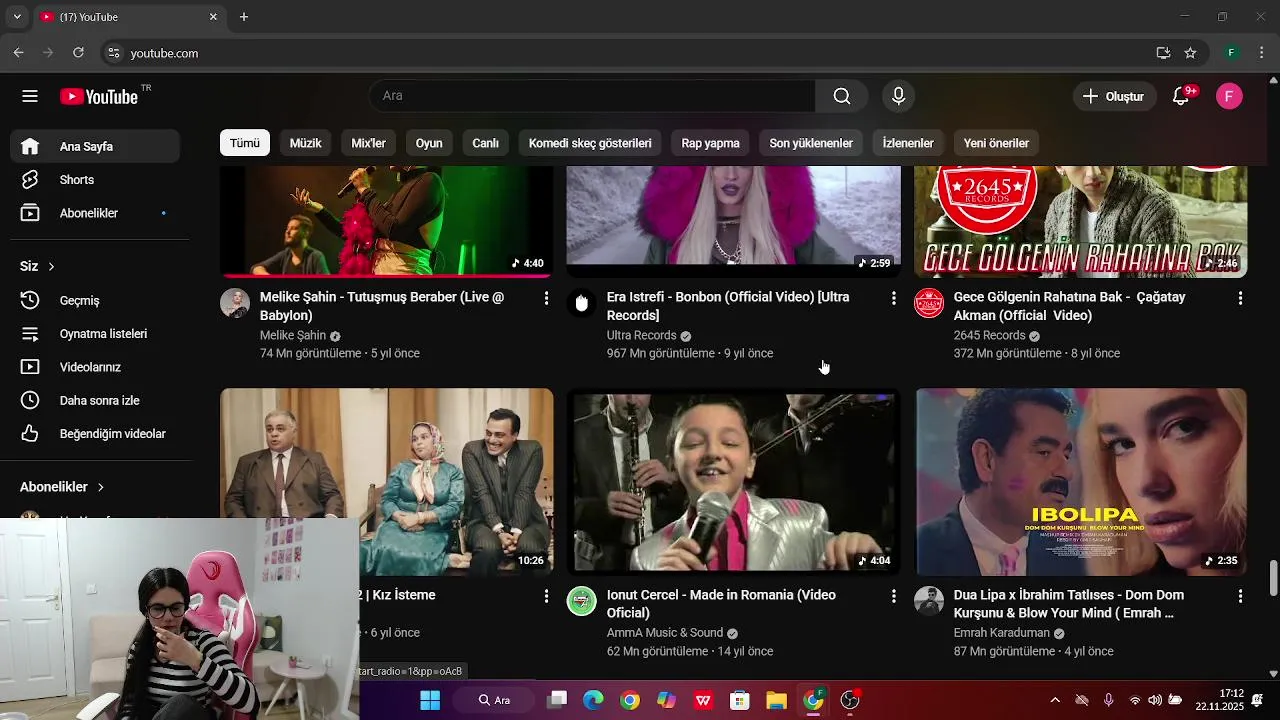Open options for Melike Şahin video

546,298
